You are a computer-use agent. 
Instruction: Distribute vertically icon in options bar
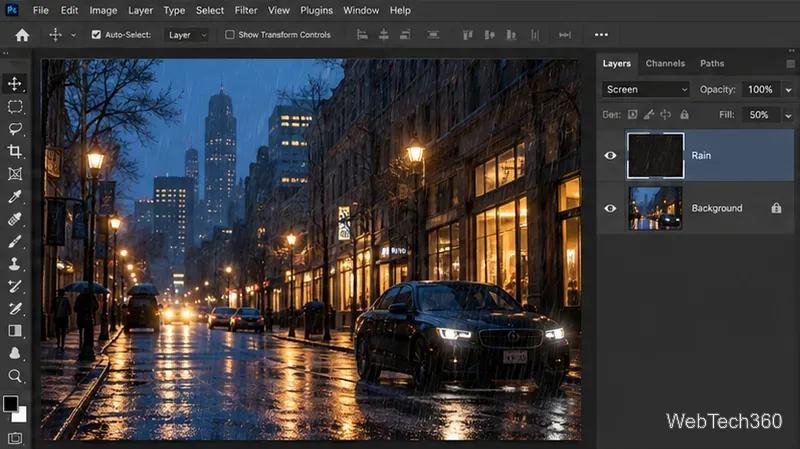point(433,35)
